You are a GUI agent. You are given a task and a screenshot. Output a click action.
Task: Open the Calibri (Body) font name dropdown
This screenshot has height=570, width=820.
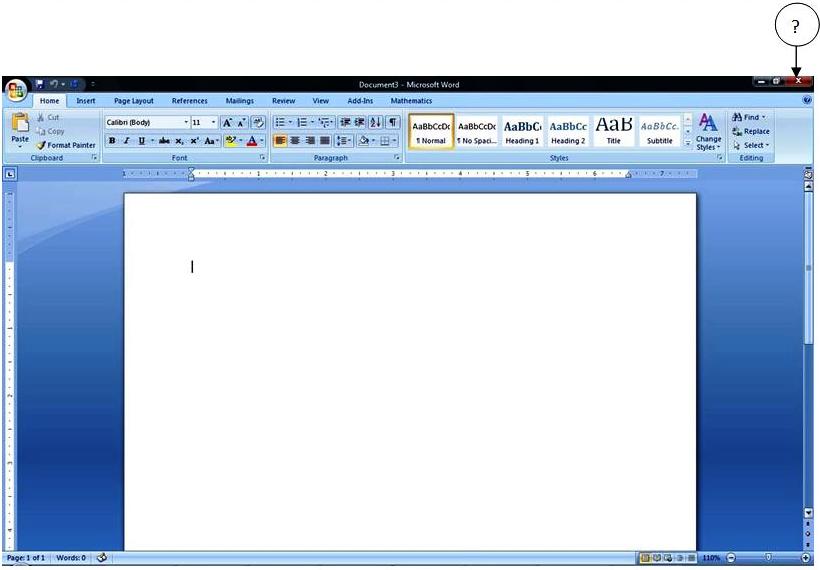point(185,122)
